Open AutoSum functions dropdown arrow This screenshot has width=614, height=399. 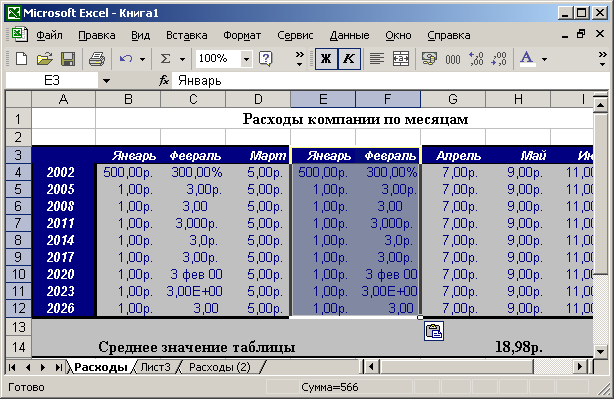(182, 60)
